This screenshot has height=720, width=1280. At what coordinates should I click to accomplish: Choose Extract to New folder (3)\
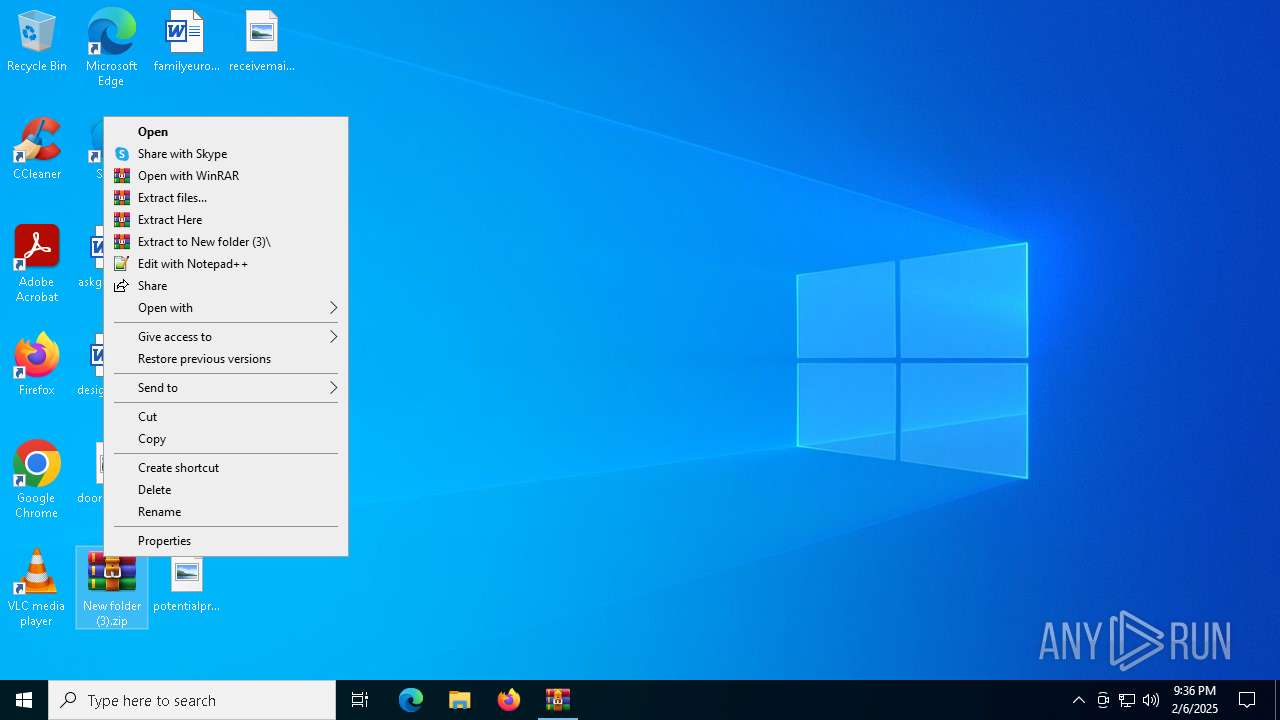(226, 242)
